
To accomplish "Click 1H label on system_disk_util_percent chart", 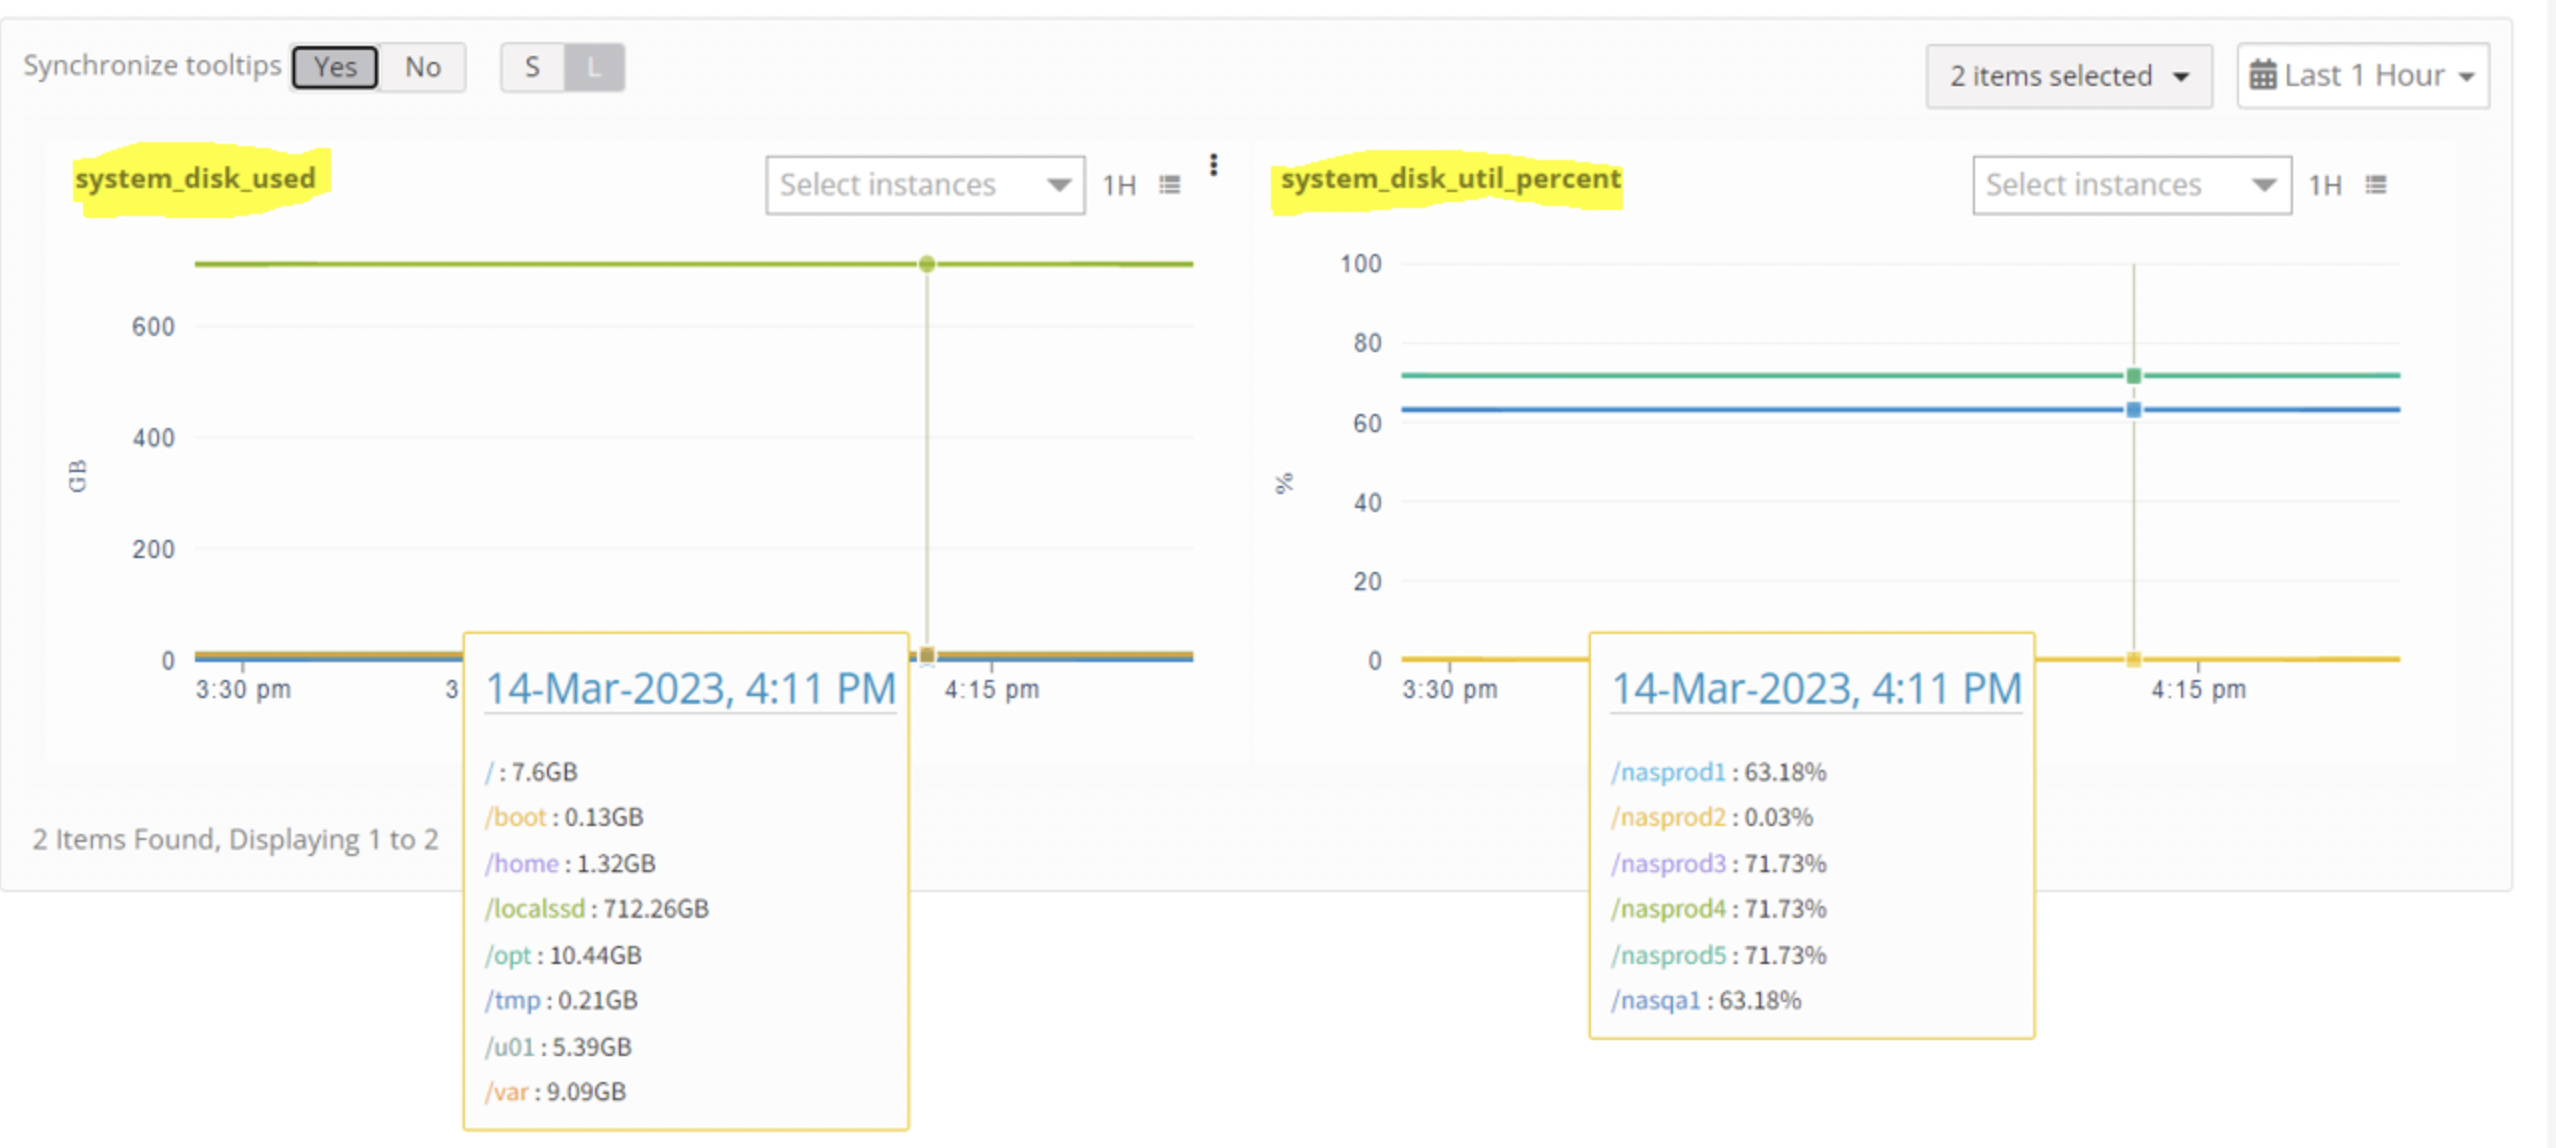I will [x=2325, y=185].
